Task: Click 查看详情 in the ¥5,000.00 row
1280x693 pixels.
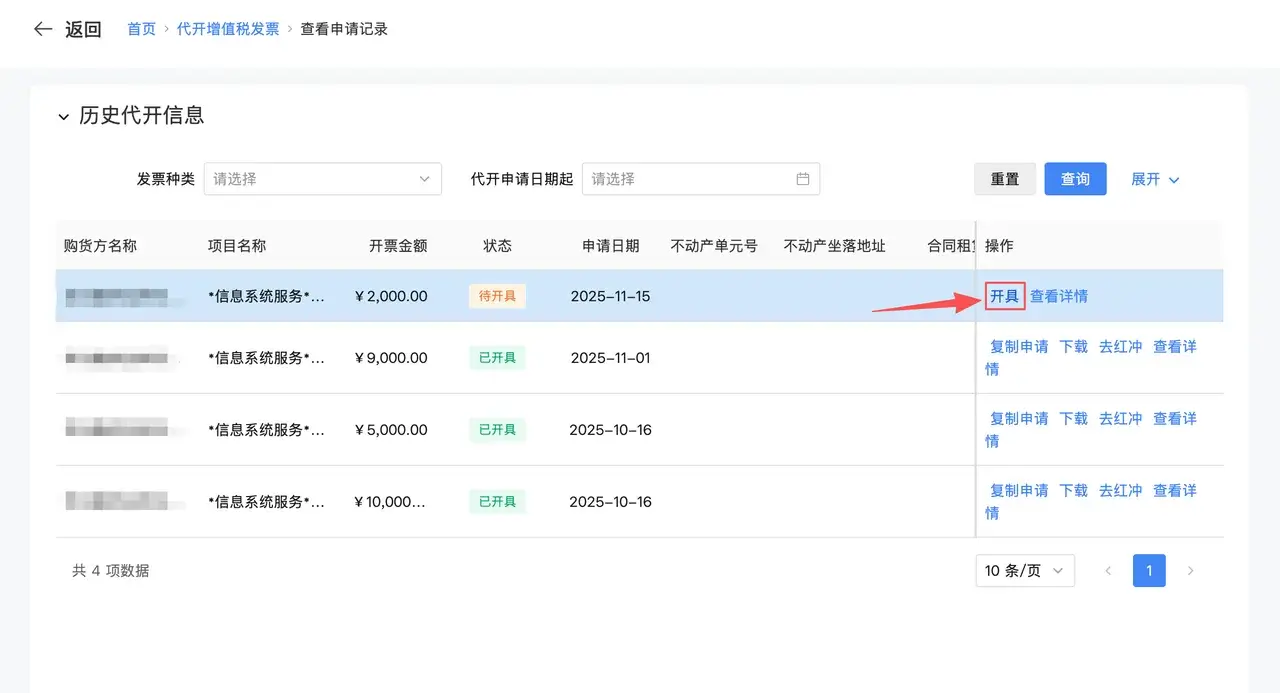Action: (1175, 419)
